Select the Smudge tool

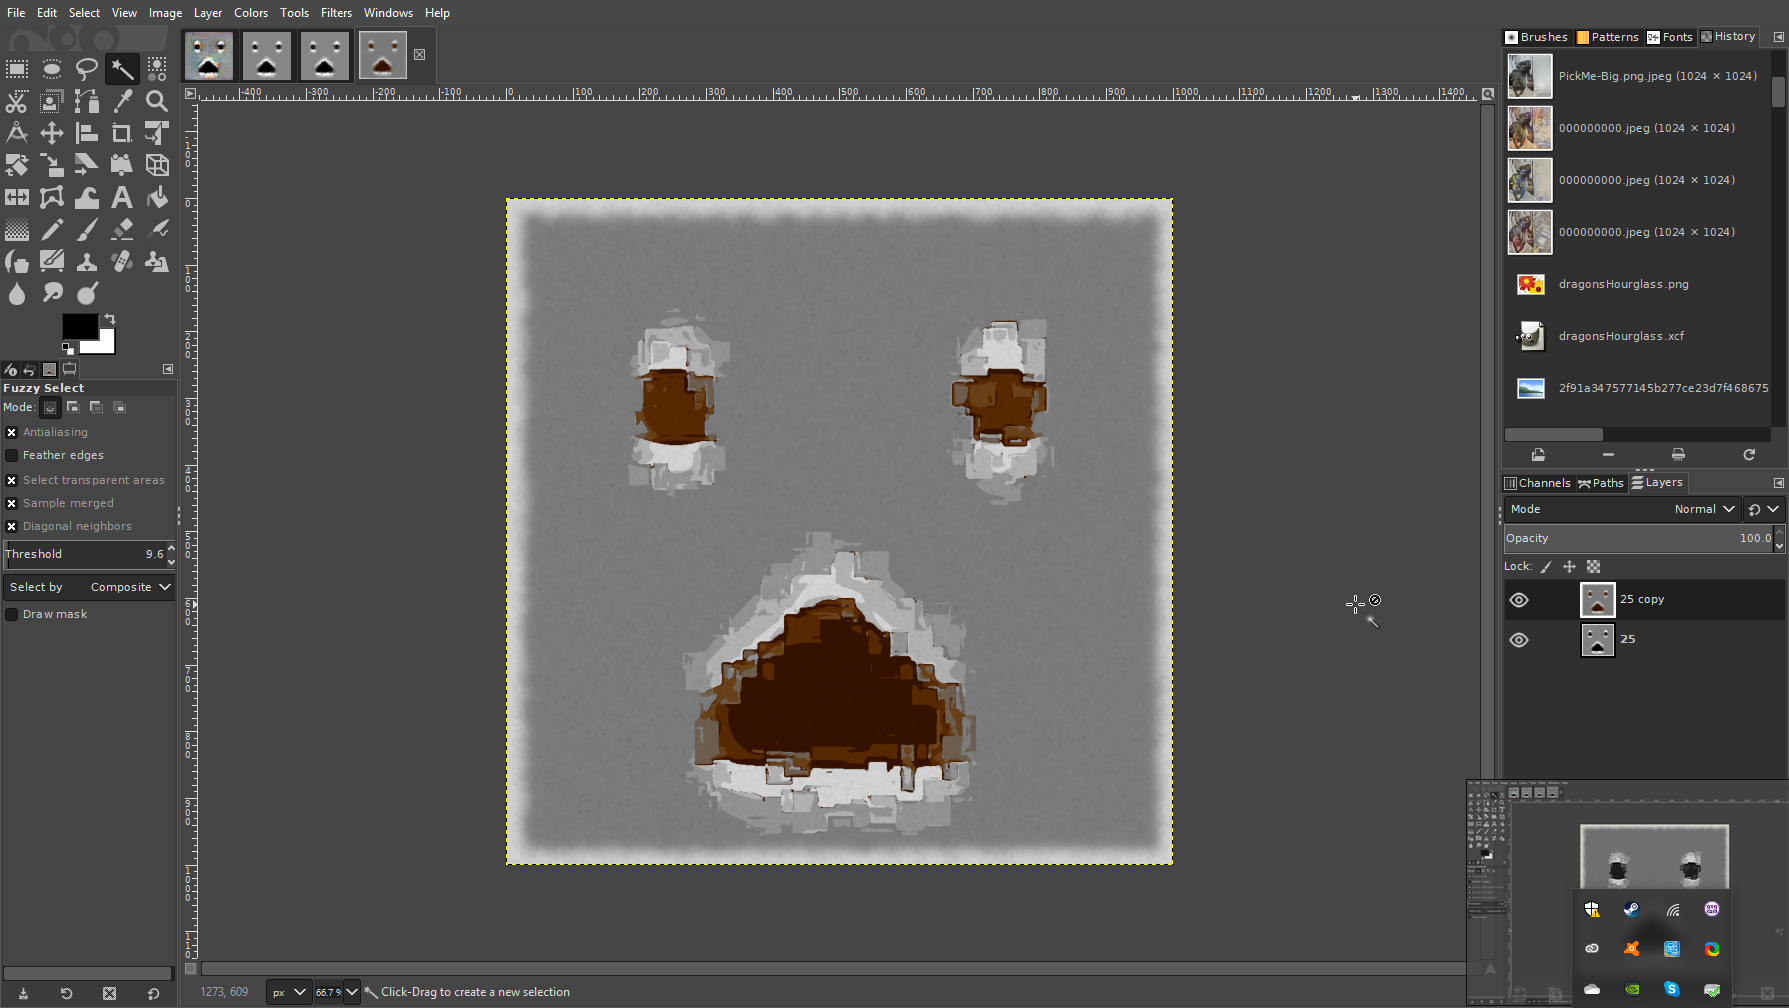pos(52,293)
